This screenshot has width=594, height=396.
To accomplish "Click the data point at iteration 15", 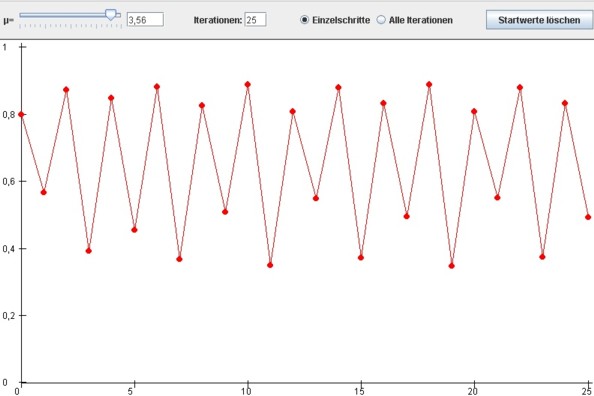I will point(361,258).
